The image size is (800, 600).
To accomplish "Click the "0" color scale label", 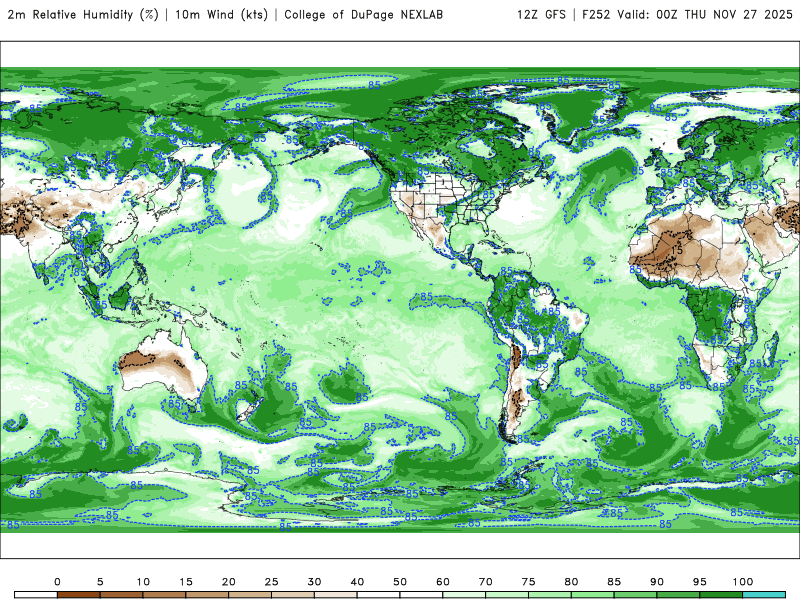I will pos(57,582).
